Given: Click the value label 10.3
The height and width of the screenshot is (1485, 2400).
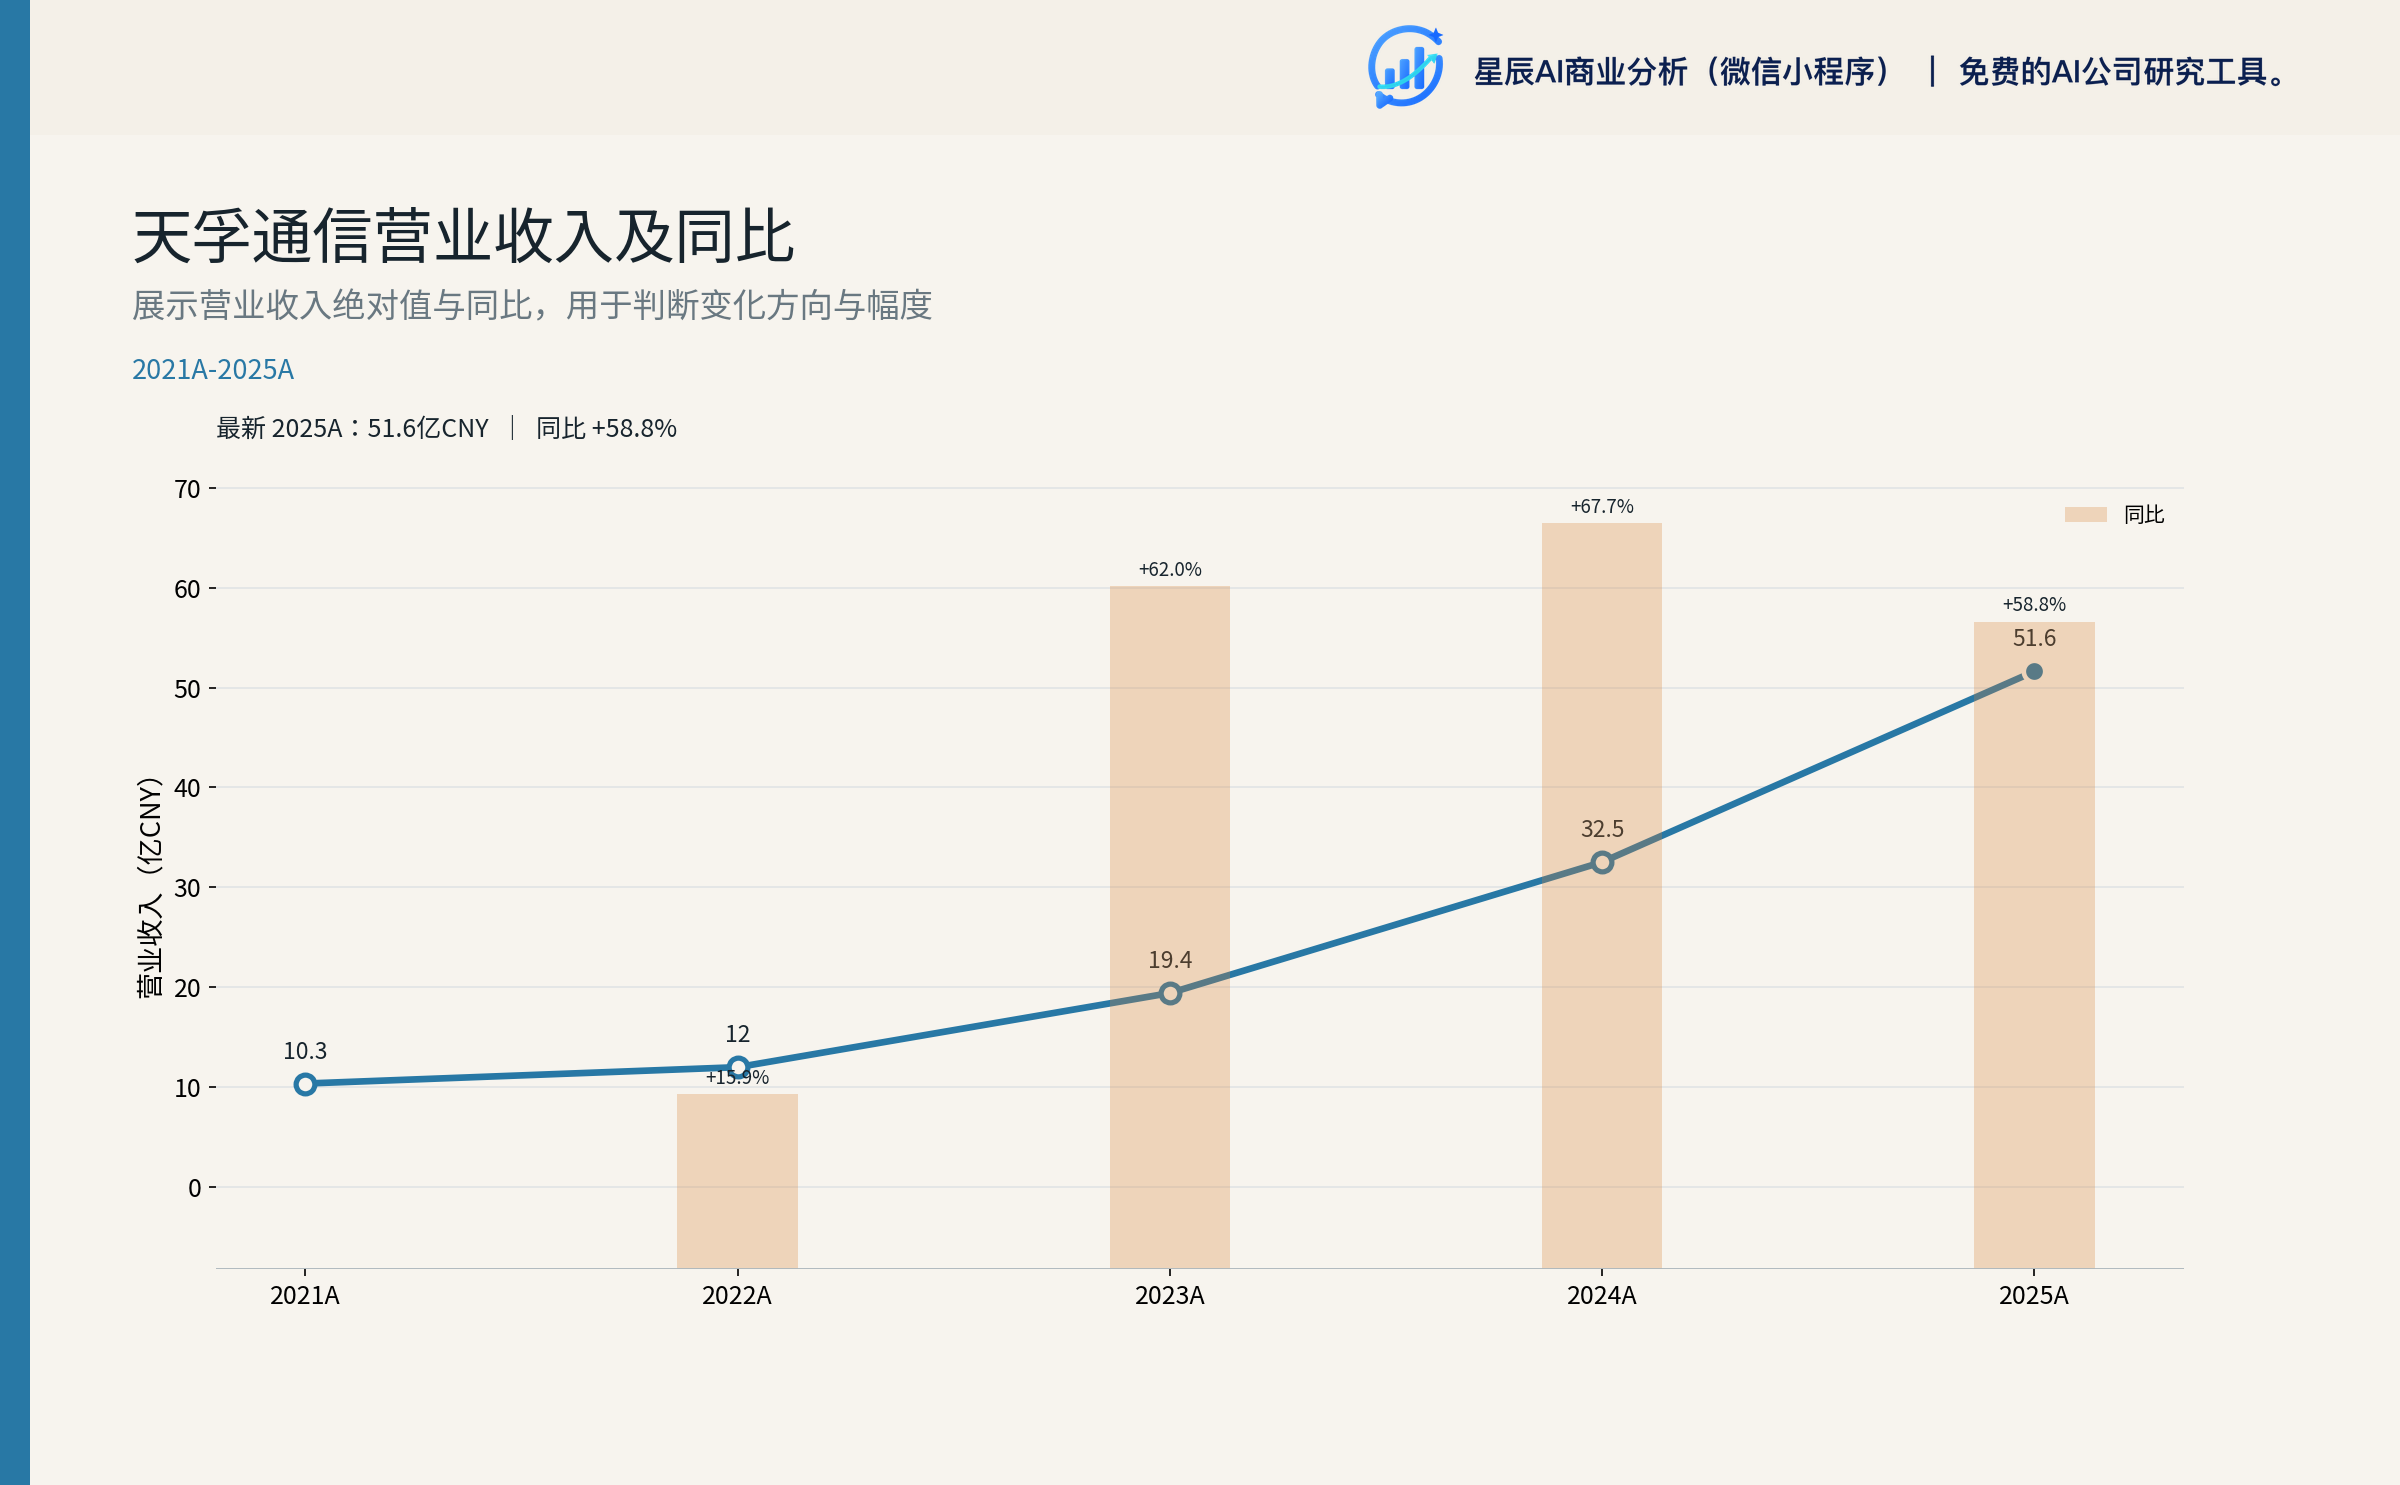Looking at the screenshot, I should [x=305, y=1051].
